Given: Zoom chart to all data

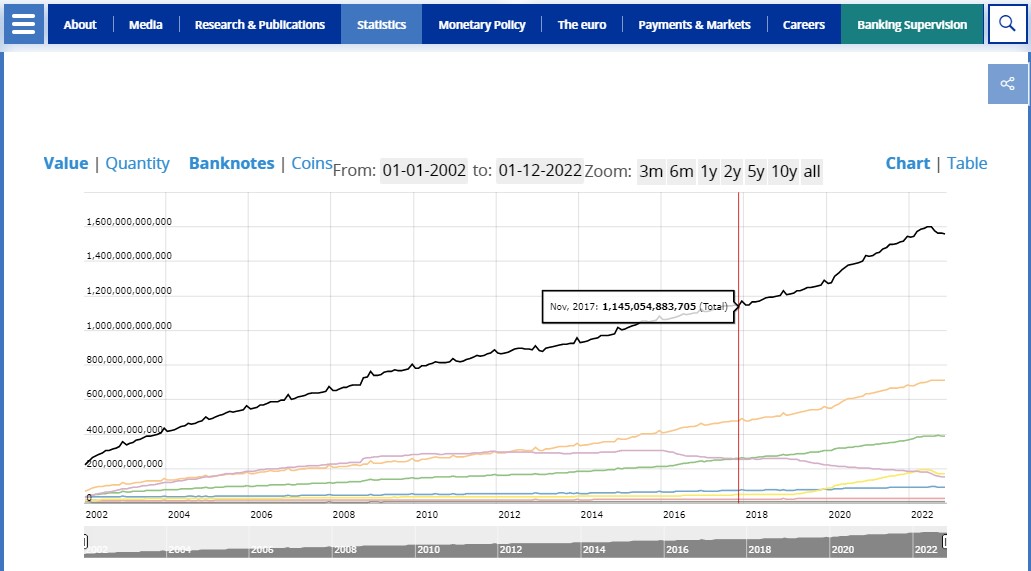Looking at the screenshot, I should coord(812,171).
